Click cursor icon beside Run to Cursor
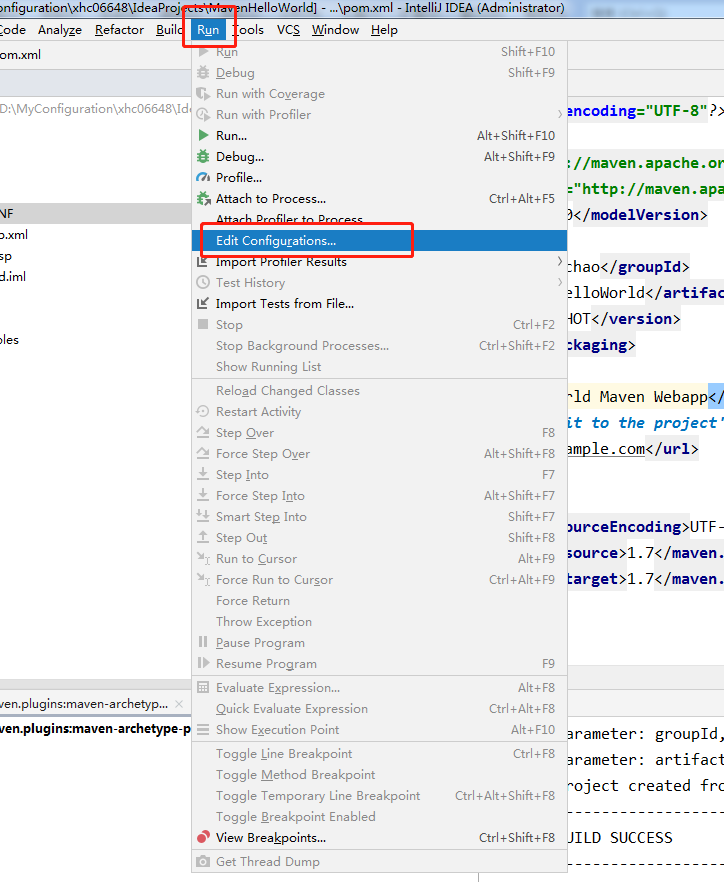Viewport: 724px width, 882px height. click(x=203, y=558)
